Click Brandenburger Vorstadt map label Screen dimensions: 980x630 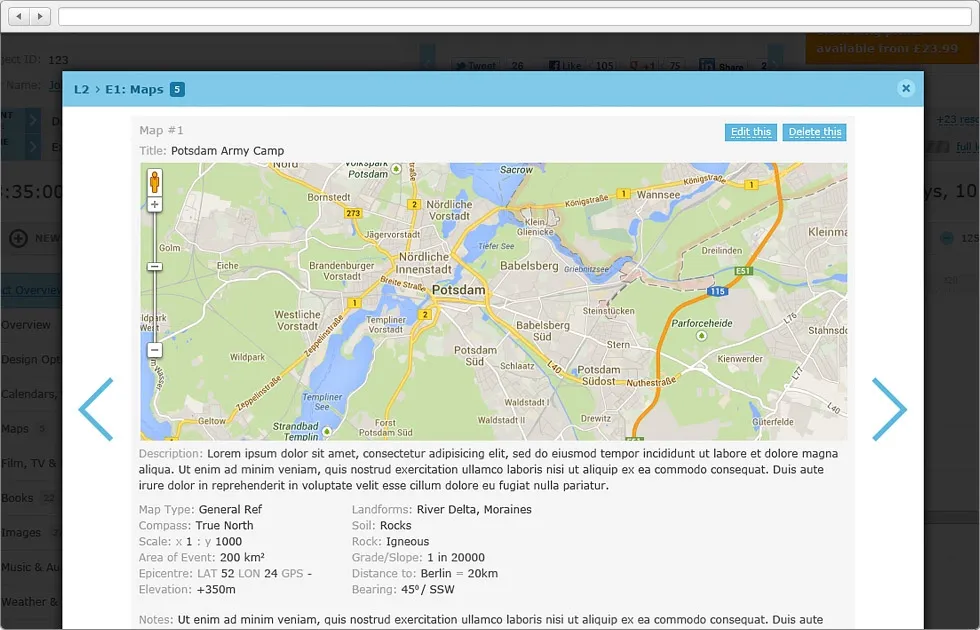(341, 271)
